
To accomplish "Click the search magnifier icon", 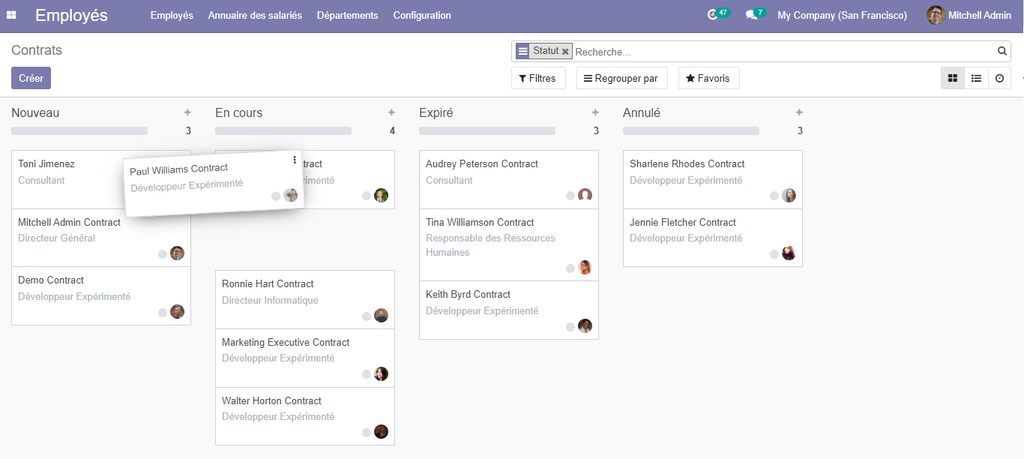I will [1002, 51].
